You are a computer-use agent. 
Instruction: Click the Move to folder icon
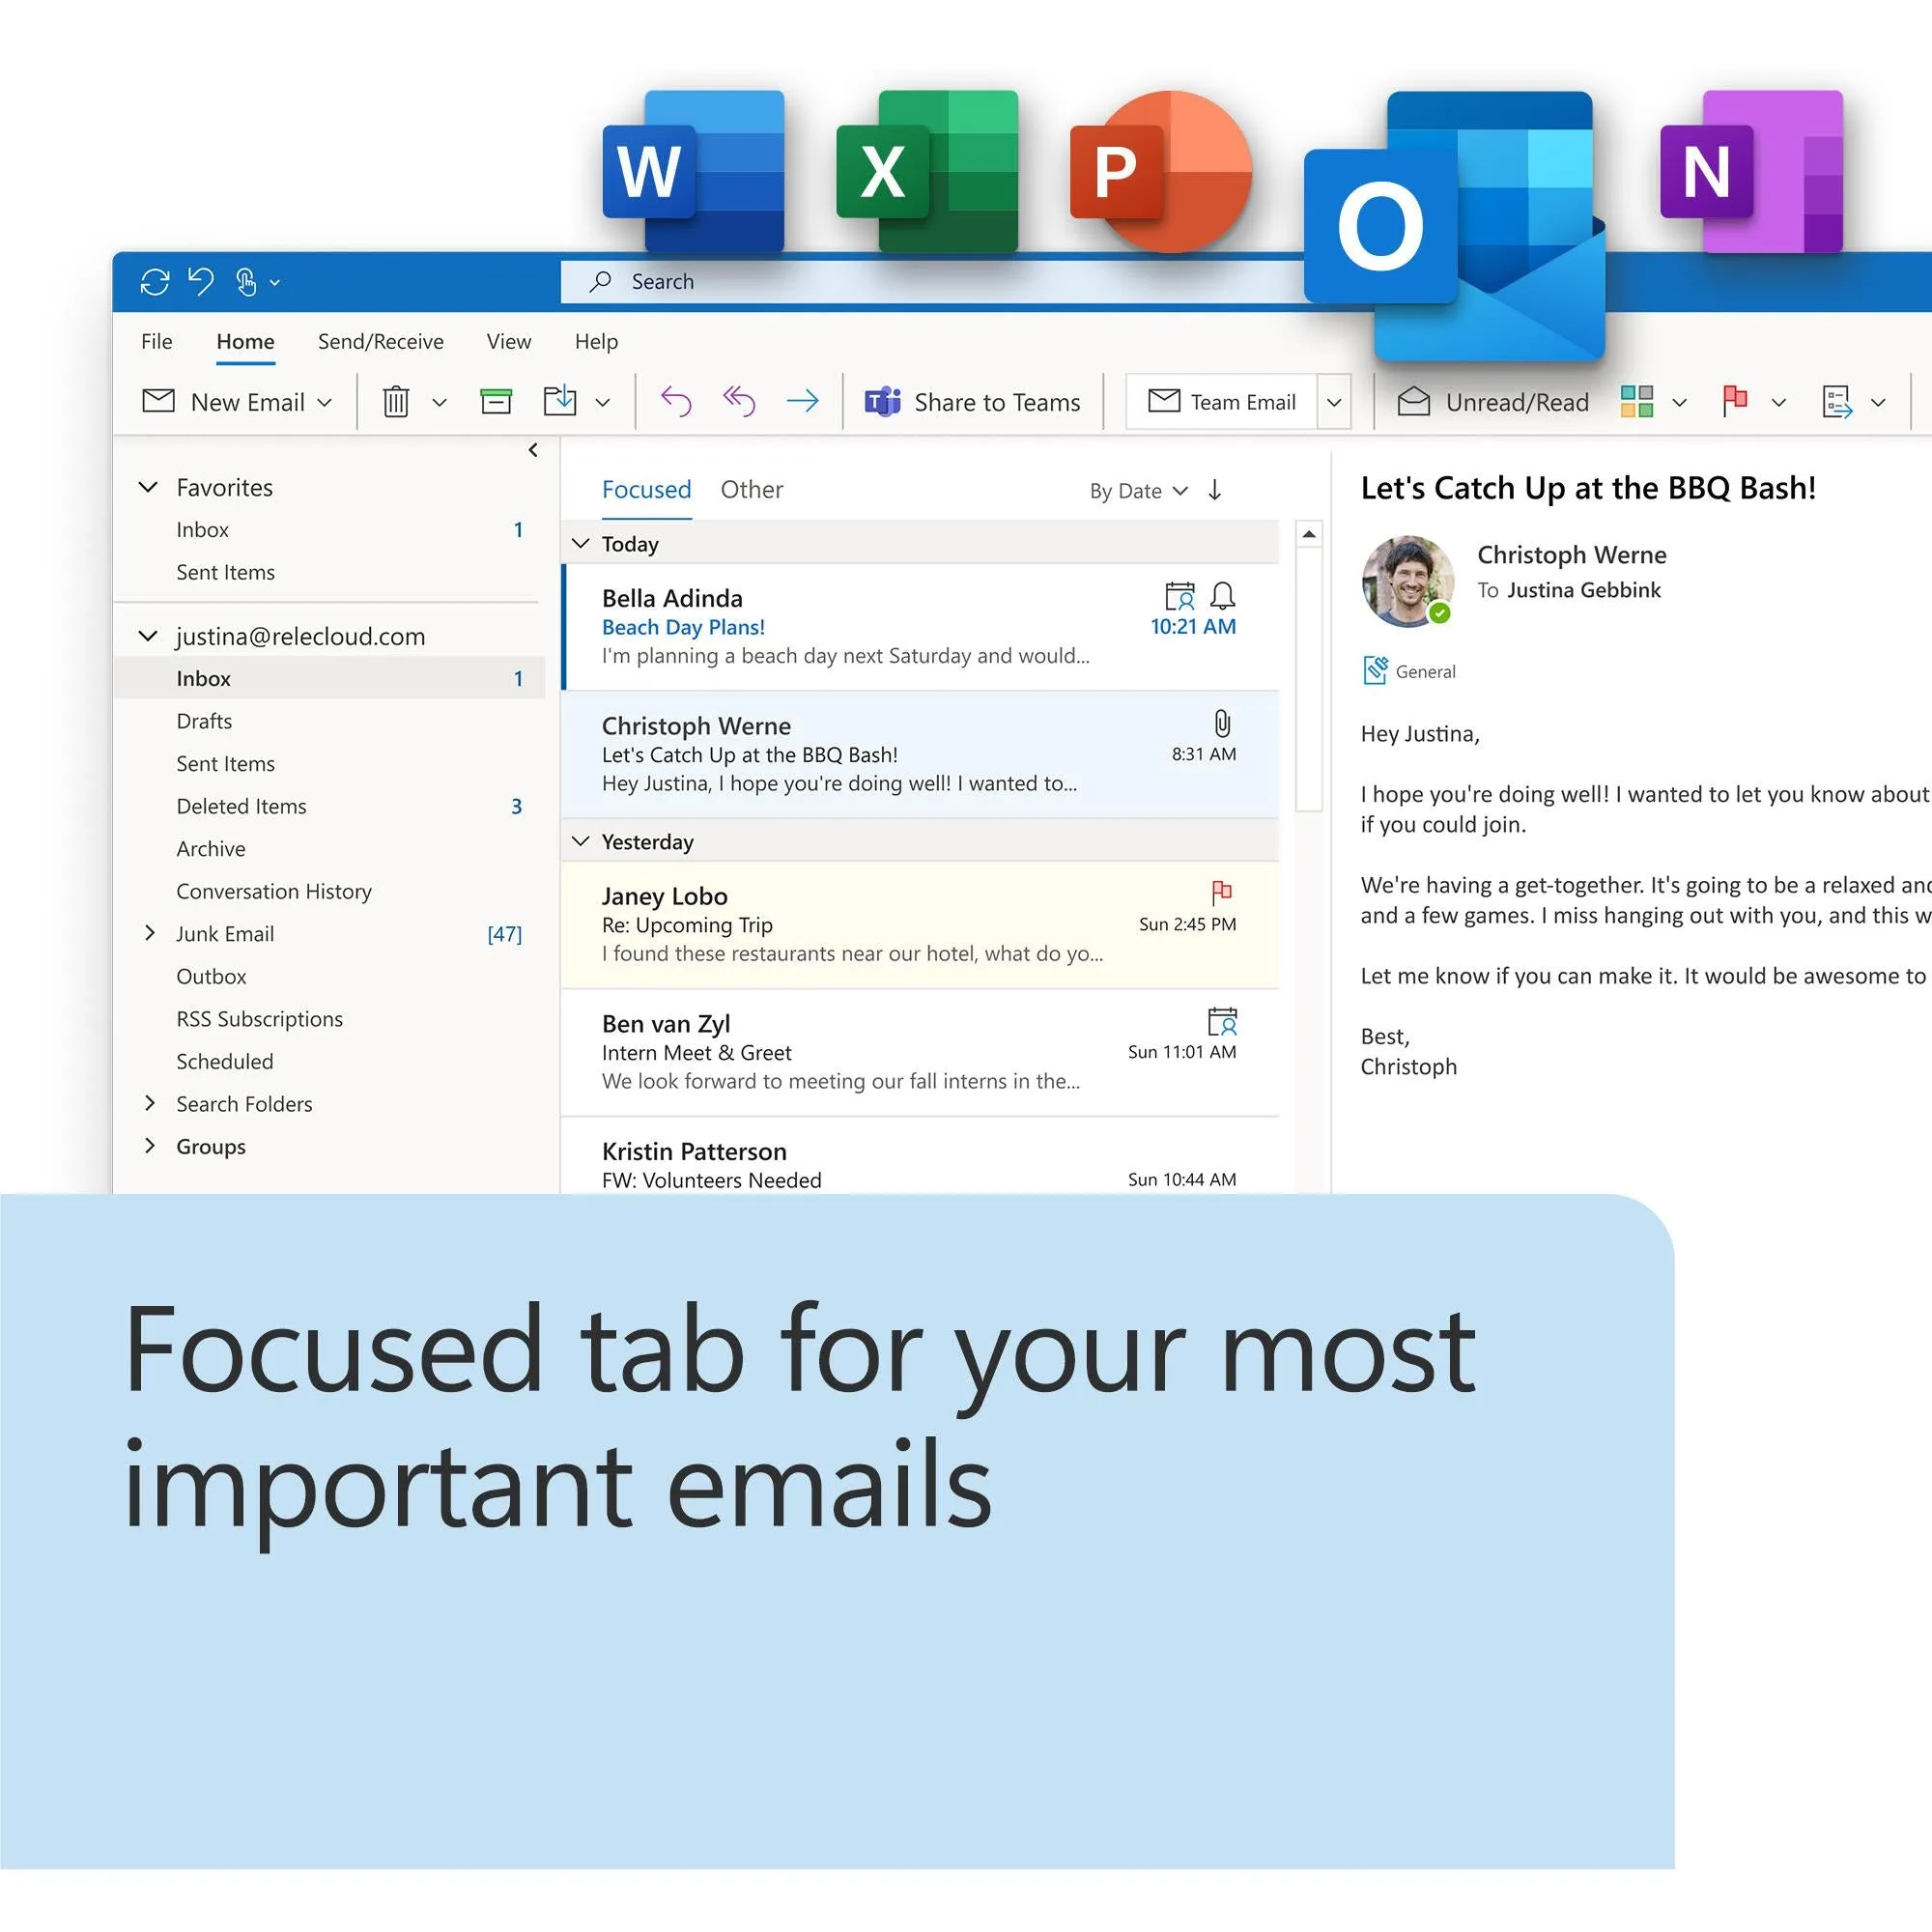coord(560,401)
